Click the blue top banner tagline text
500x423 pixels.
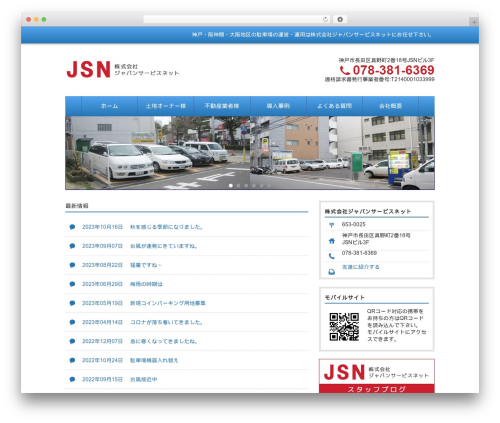click(311, 35)
